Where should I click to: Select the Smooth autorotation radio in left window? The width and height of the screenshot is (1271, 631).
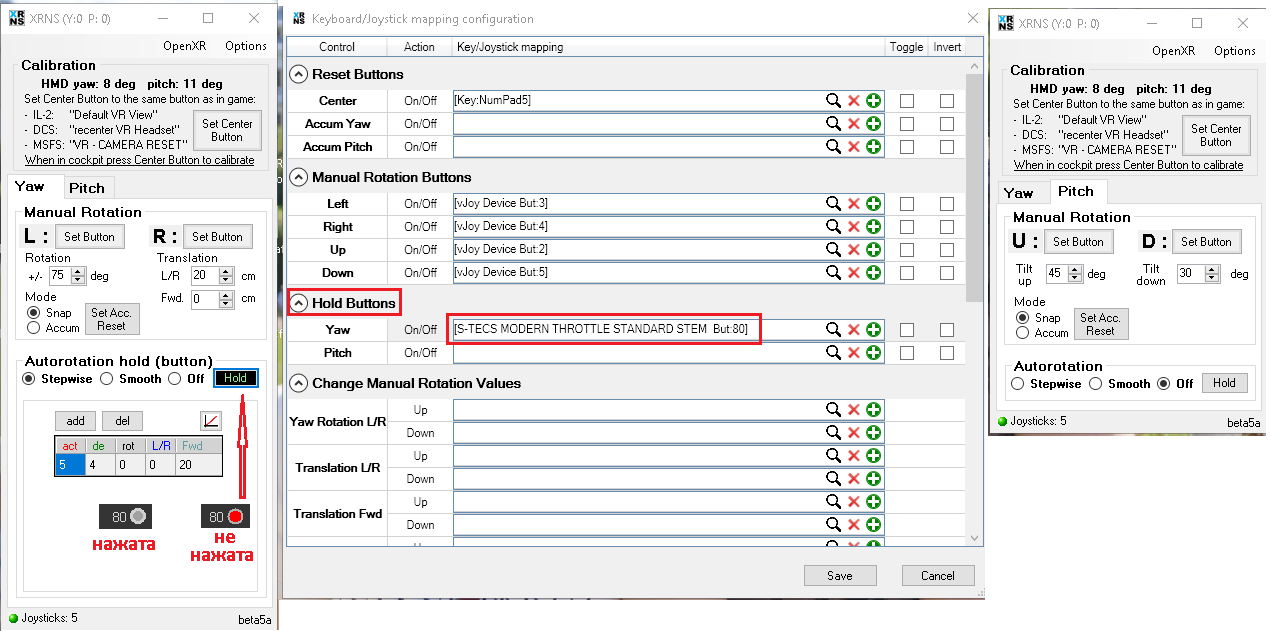pos(111,379)
